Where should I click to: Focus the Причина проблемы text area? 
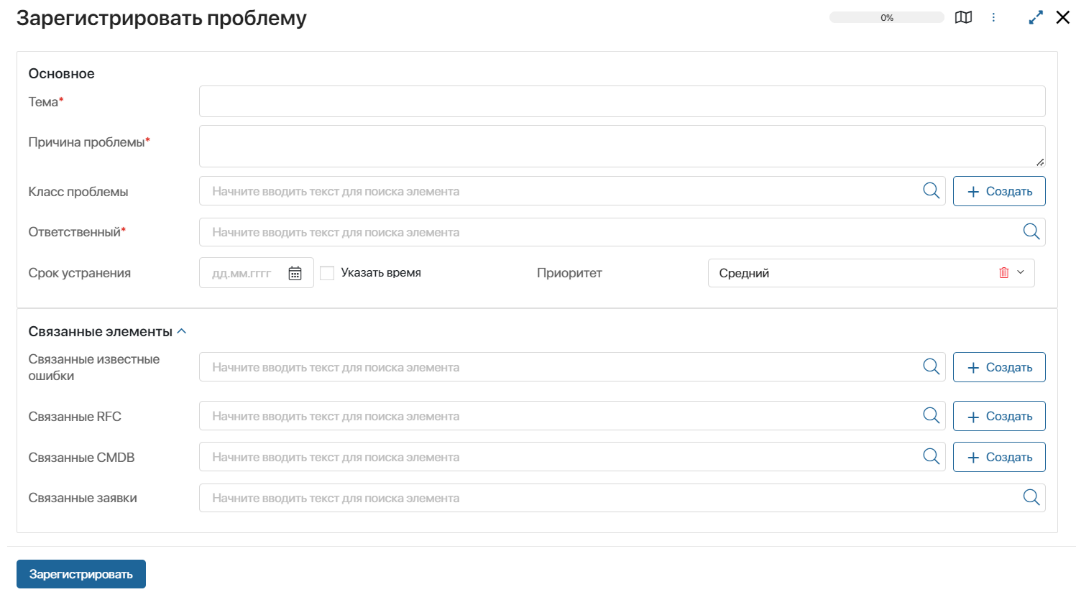pyautogui.click(x=622, y=146)
